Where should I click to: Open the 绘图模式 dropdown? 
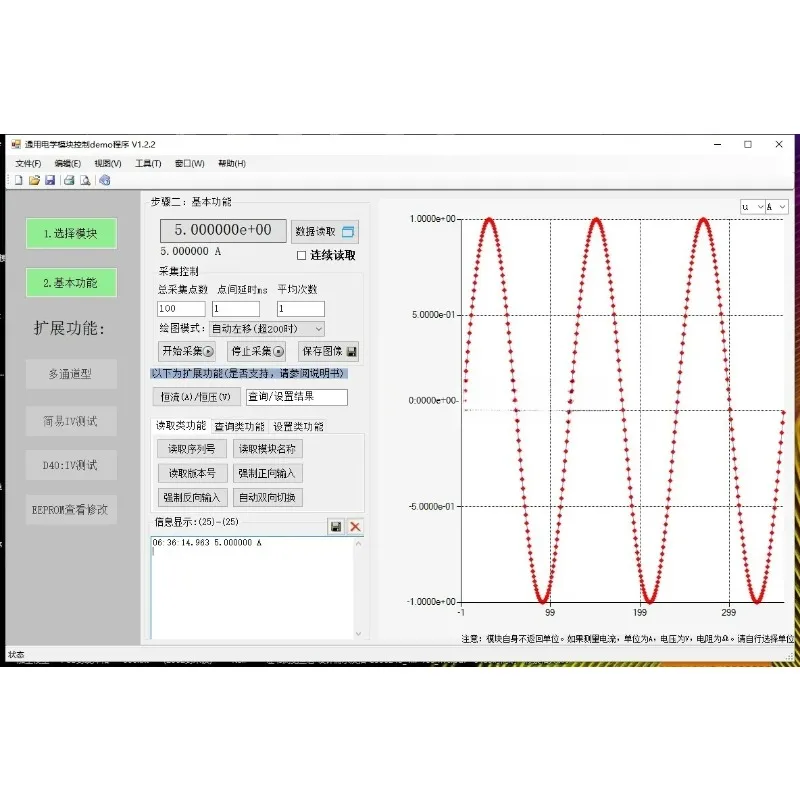click(x=267, y=329)
